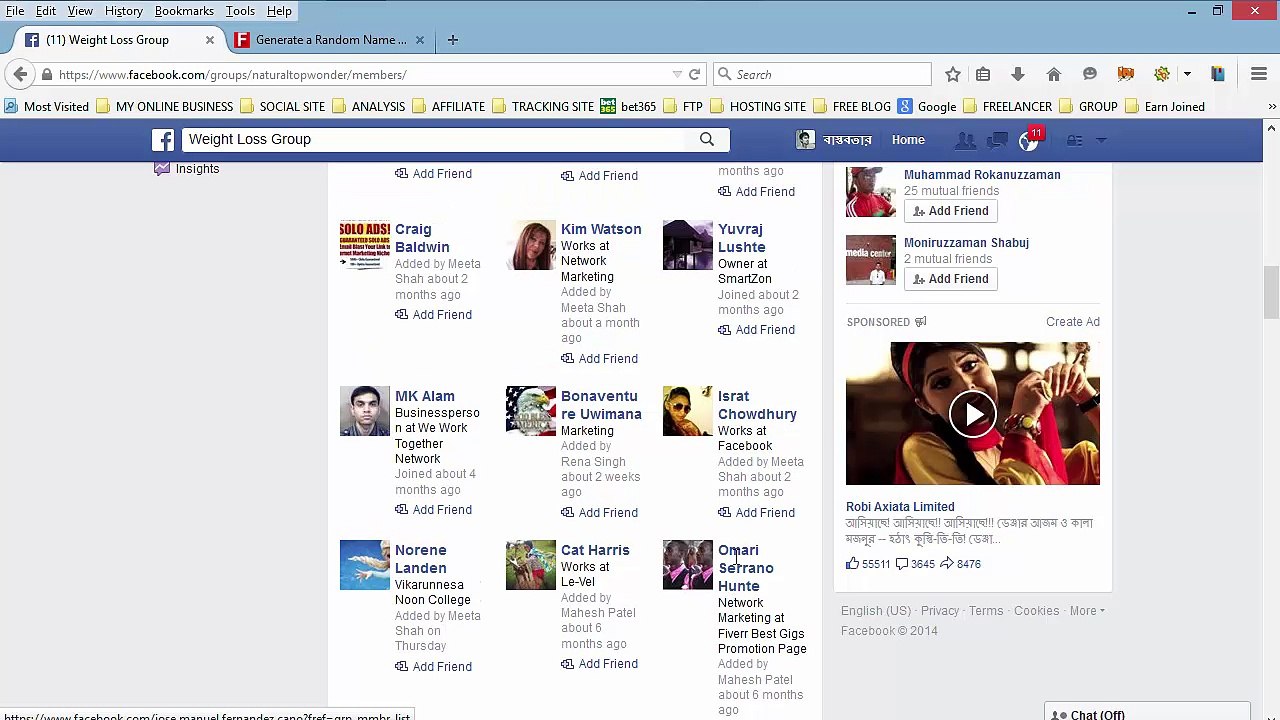
Task: Add Muhammad Rokanuzzaman as friend
Action: (951, 211)
